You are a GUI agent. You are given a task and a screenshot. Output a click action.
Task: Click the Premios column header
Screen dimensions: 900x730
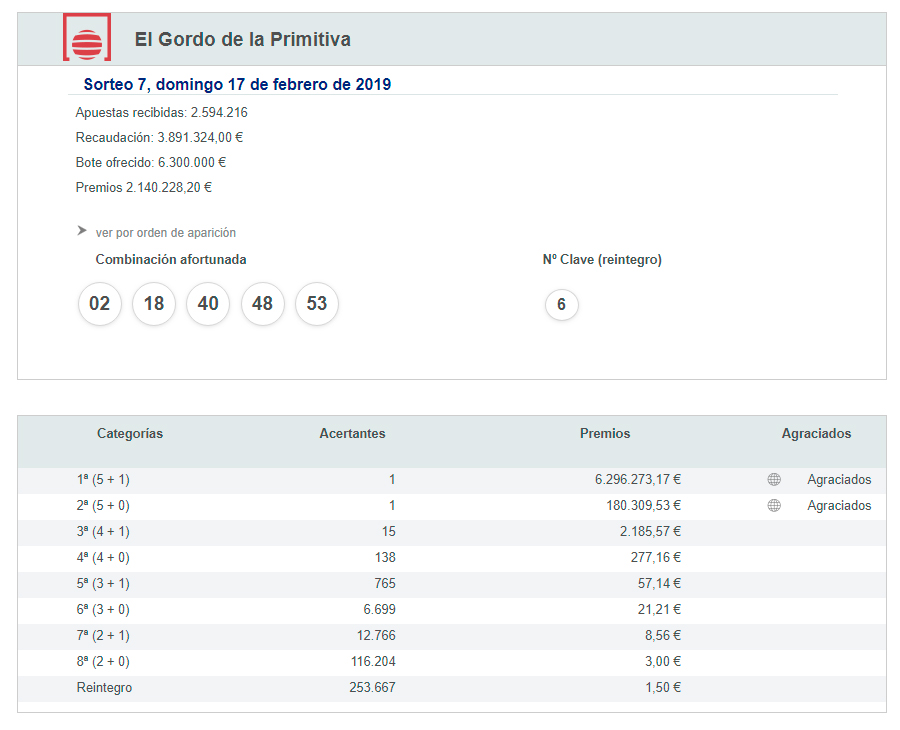point(605,434)
